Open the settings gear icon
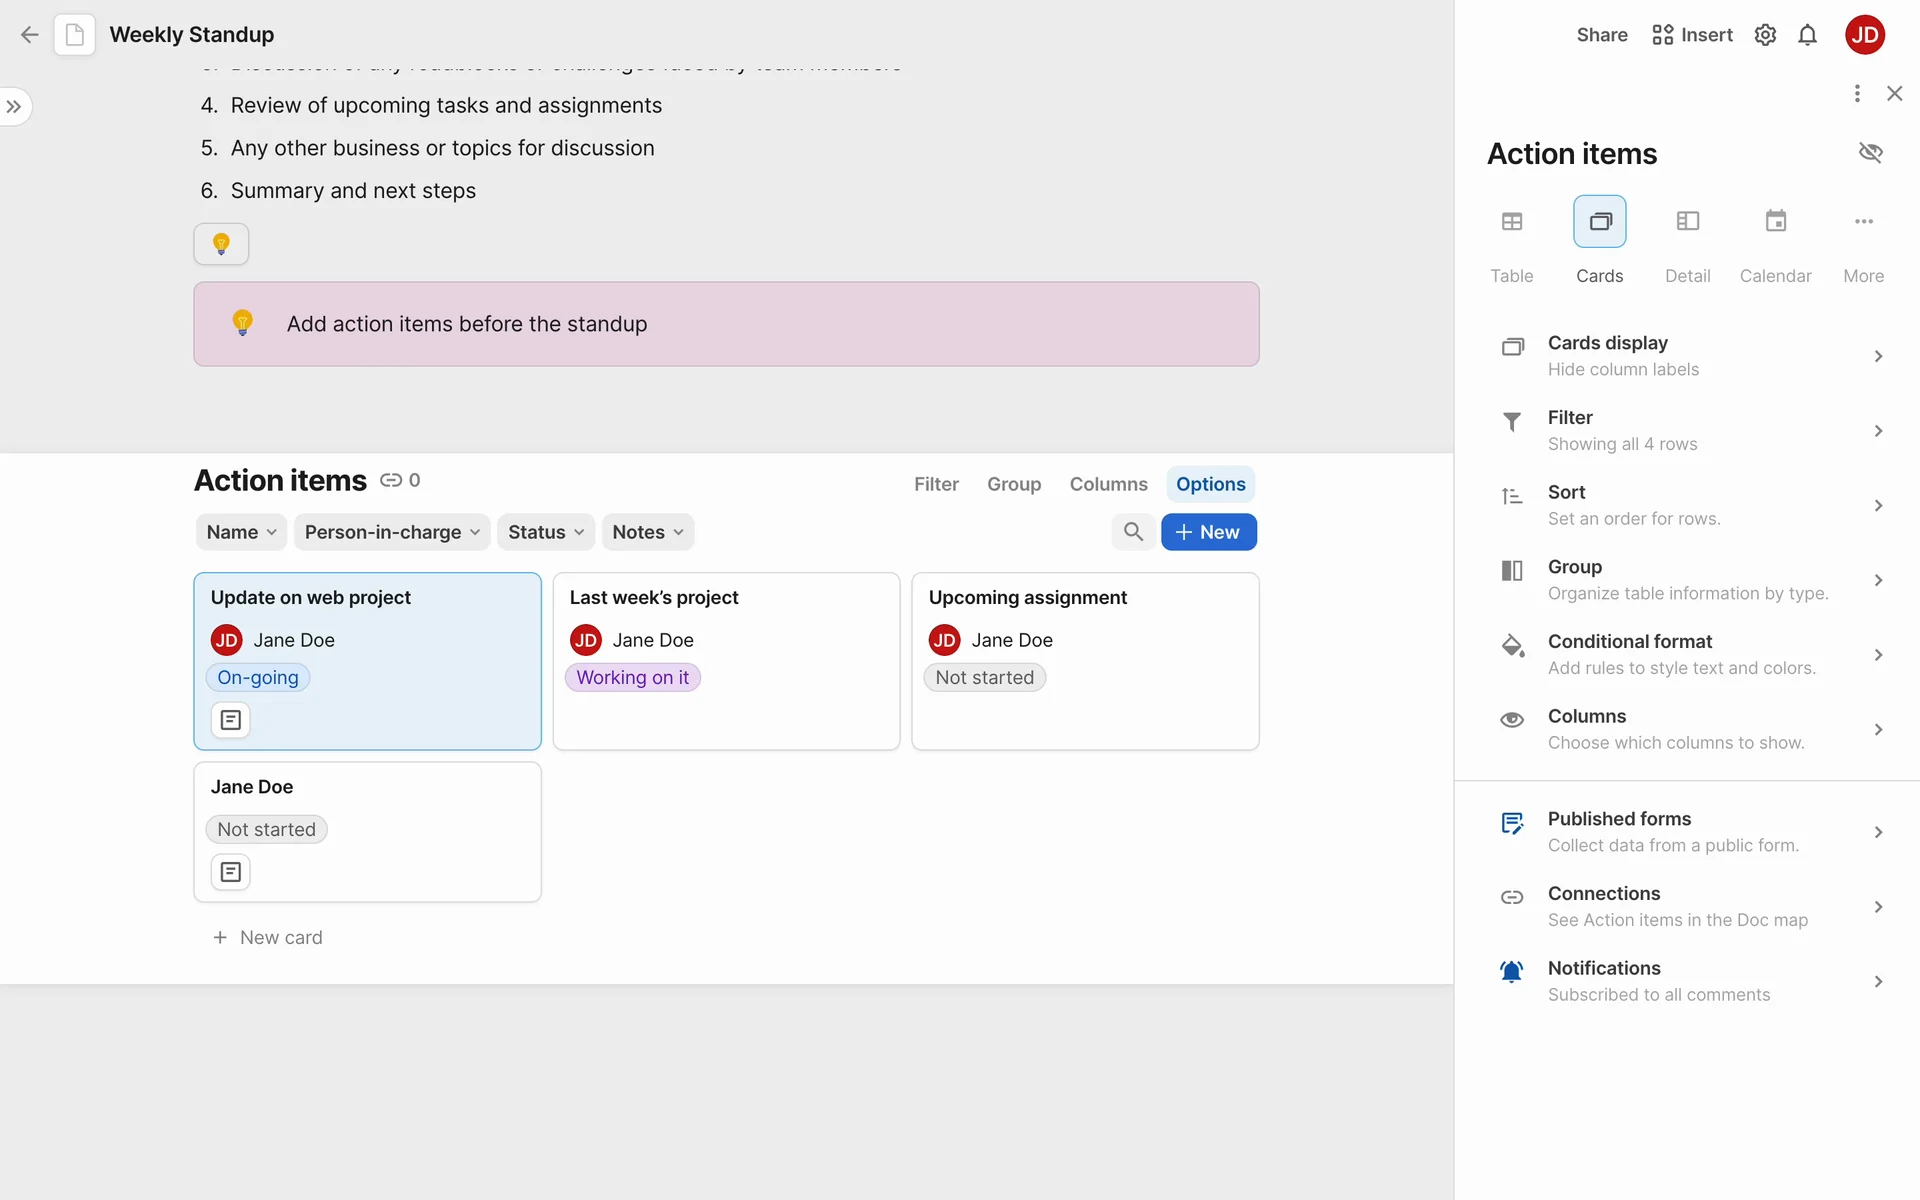The height and width of the screenshot is (1200, 1920). click(x=1765, y=35)
